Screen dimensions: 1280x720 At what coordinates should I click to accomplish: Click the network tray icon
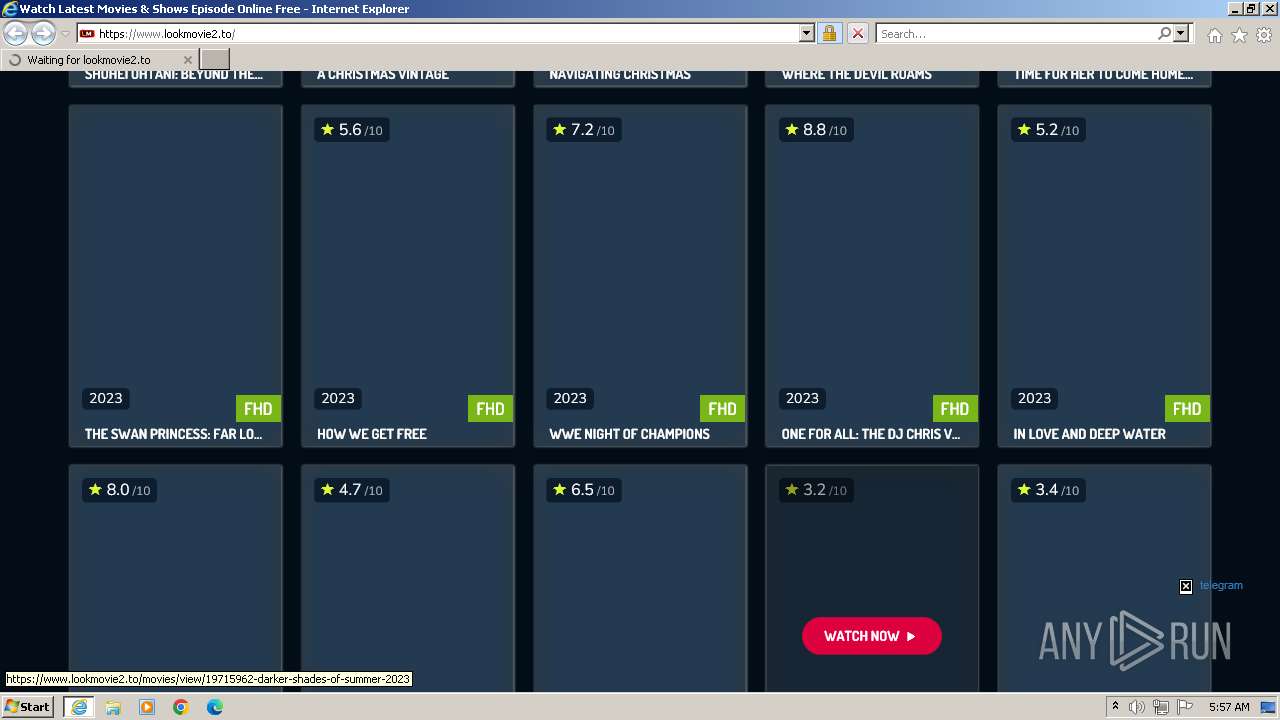(1161, 707)
